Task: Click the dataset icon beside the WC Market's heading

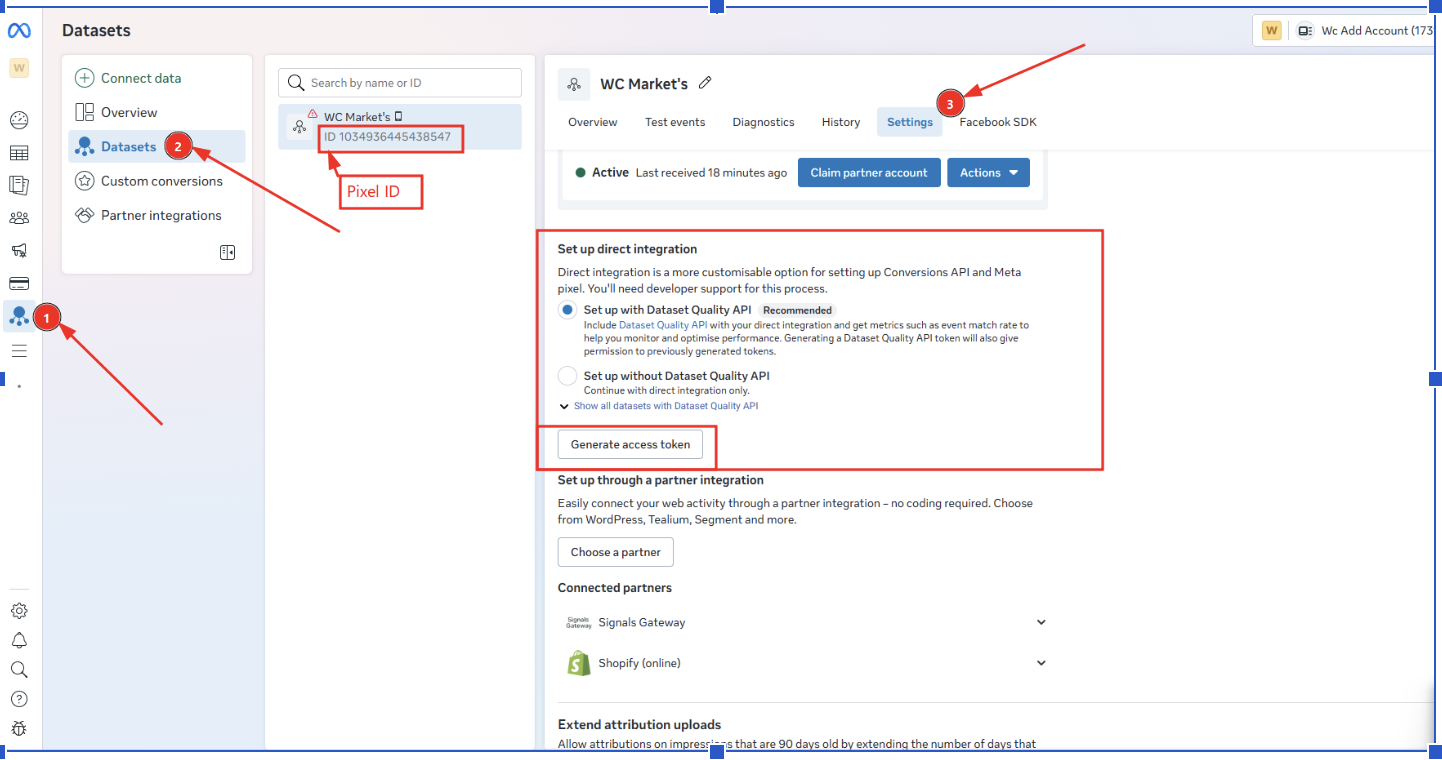Action: (574, 84)
